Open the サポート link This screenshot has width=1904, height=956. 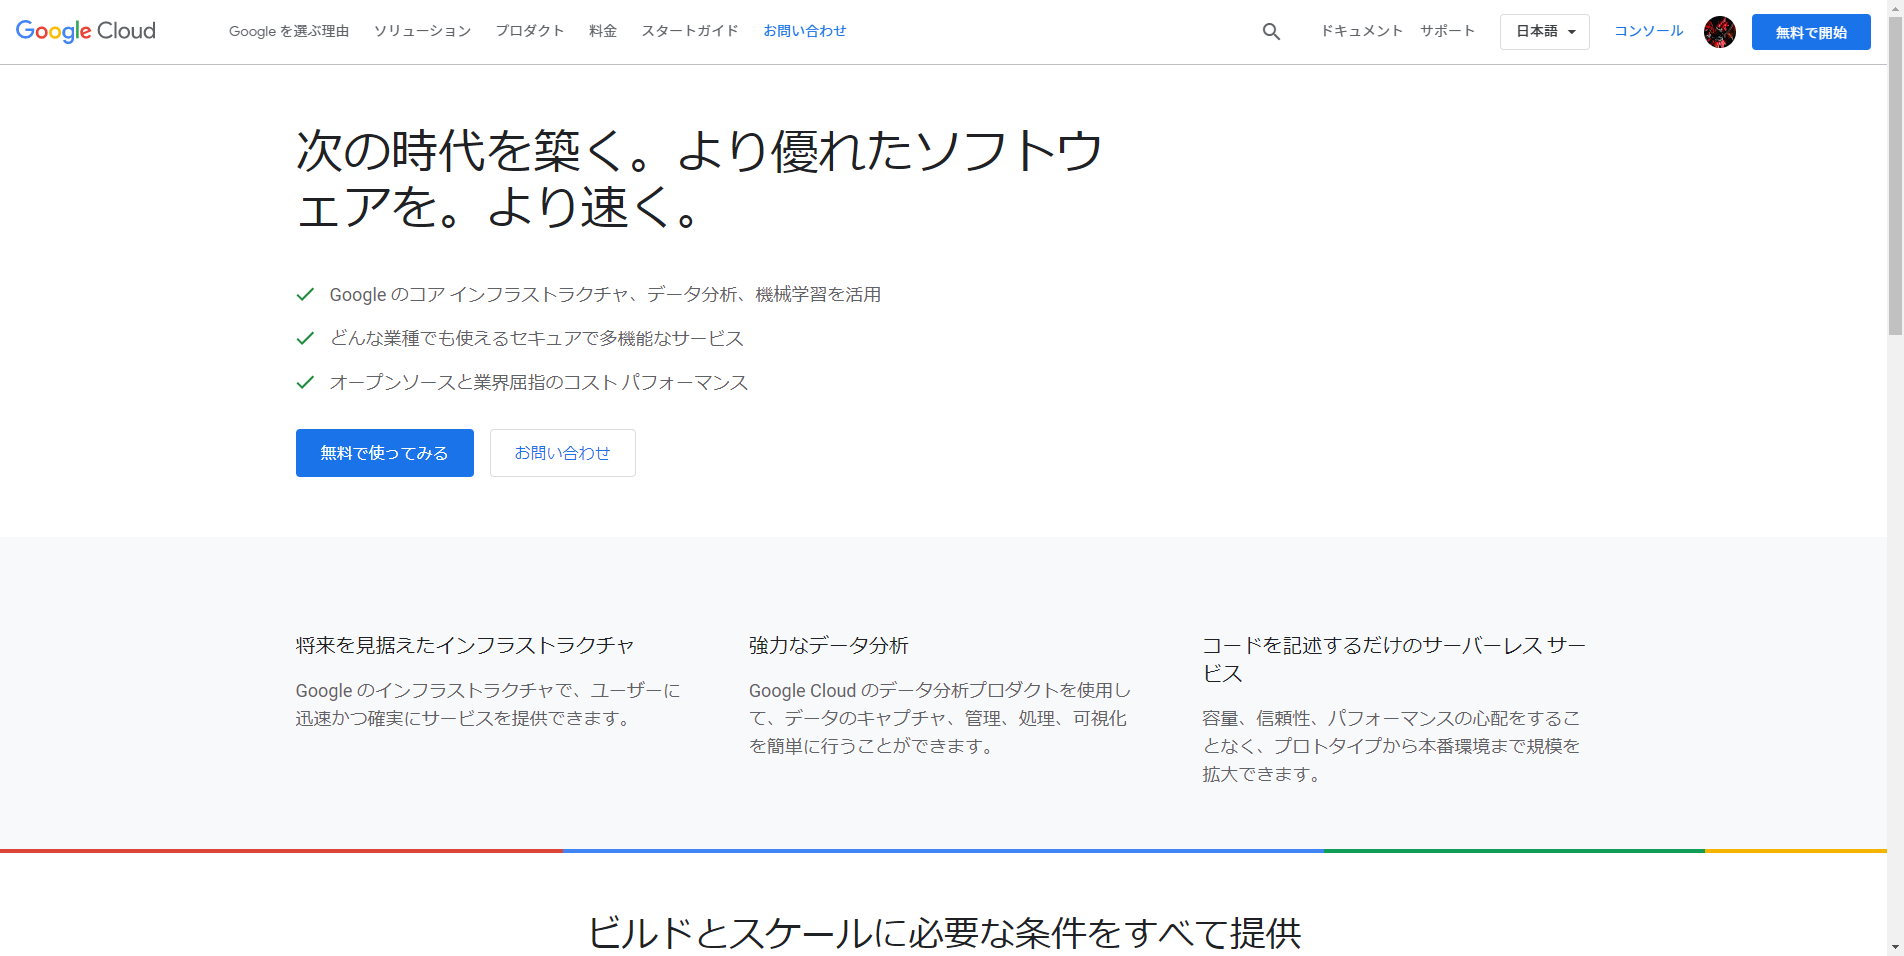pyautogui.click(x=1447, y=31)
